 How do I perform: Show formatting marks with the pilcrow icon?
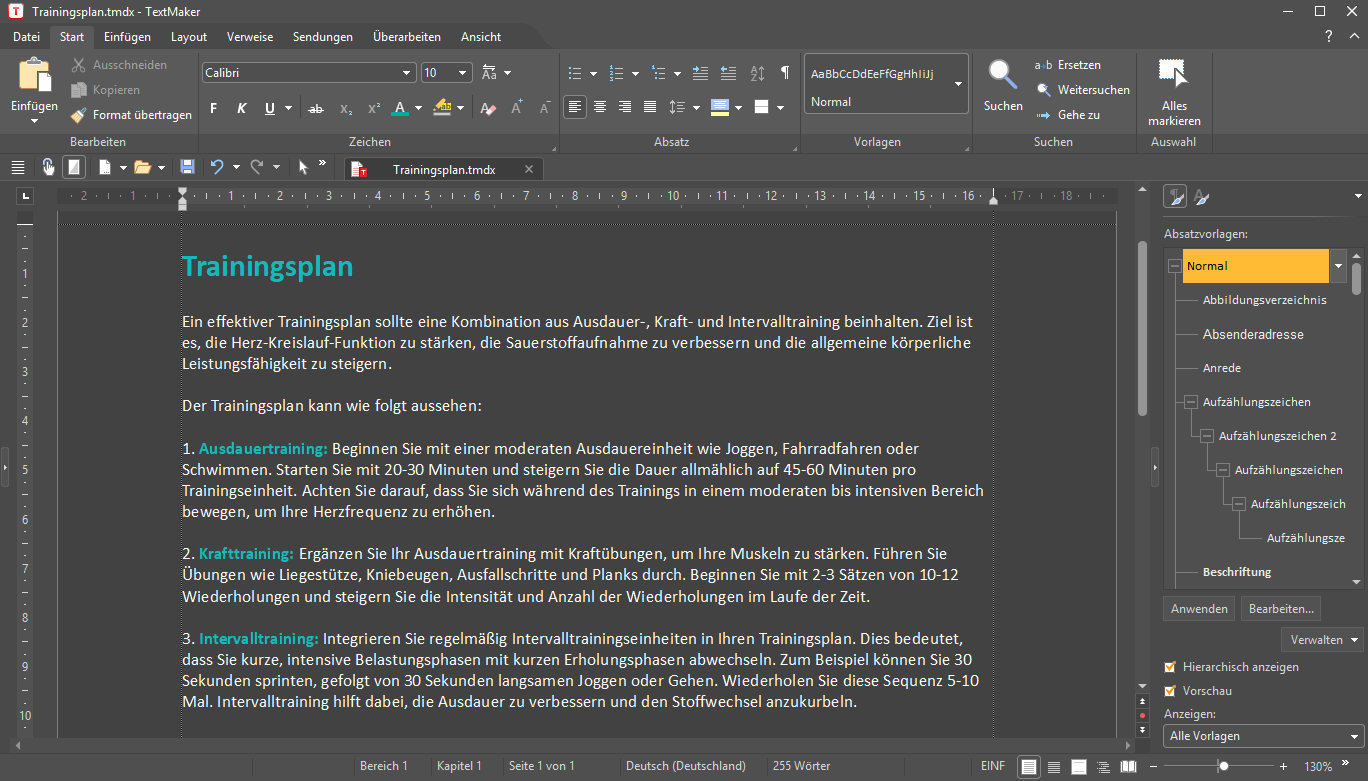785,73
